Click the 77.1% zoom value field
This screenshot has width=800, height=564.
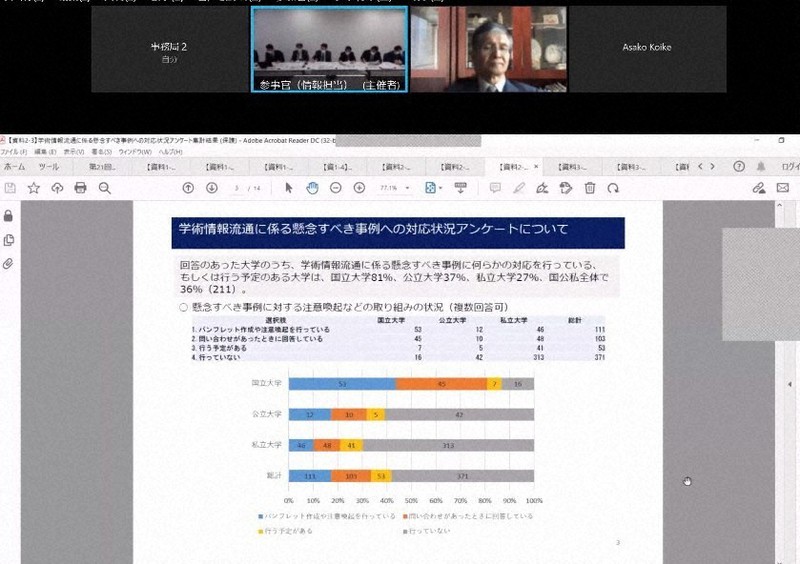[x=389, y=188]
